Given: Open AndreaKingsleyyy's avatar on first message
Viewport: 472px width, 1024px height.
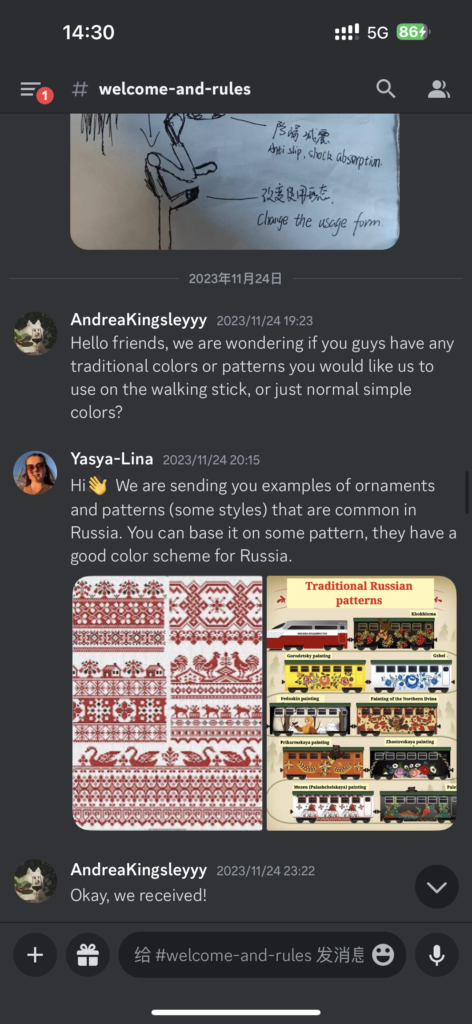Looking at the screenshot, I should 35,333.
